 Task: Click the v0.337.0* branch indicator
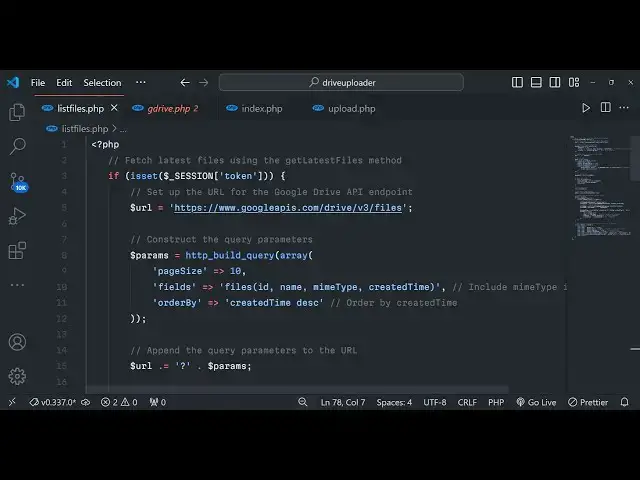pyautogui.click(x=52, y=402)
